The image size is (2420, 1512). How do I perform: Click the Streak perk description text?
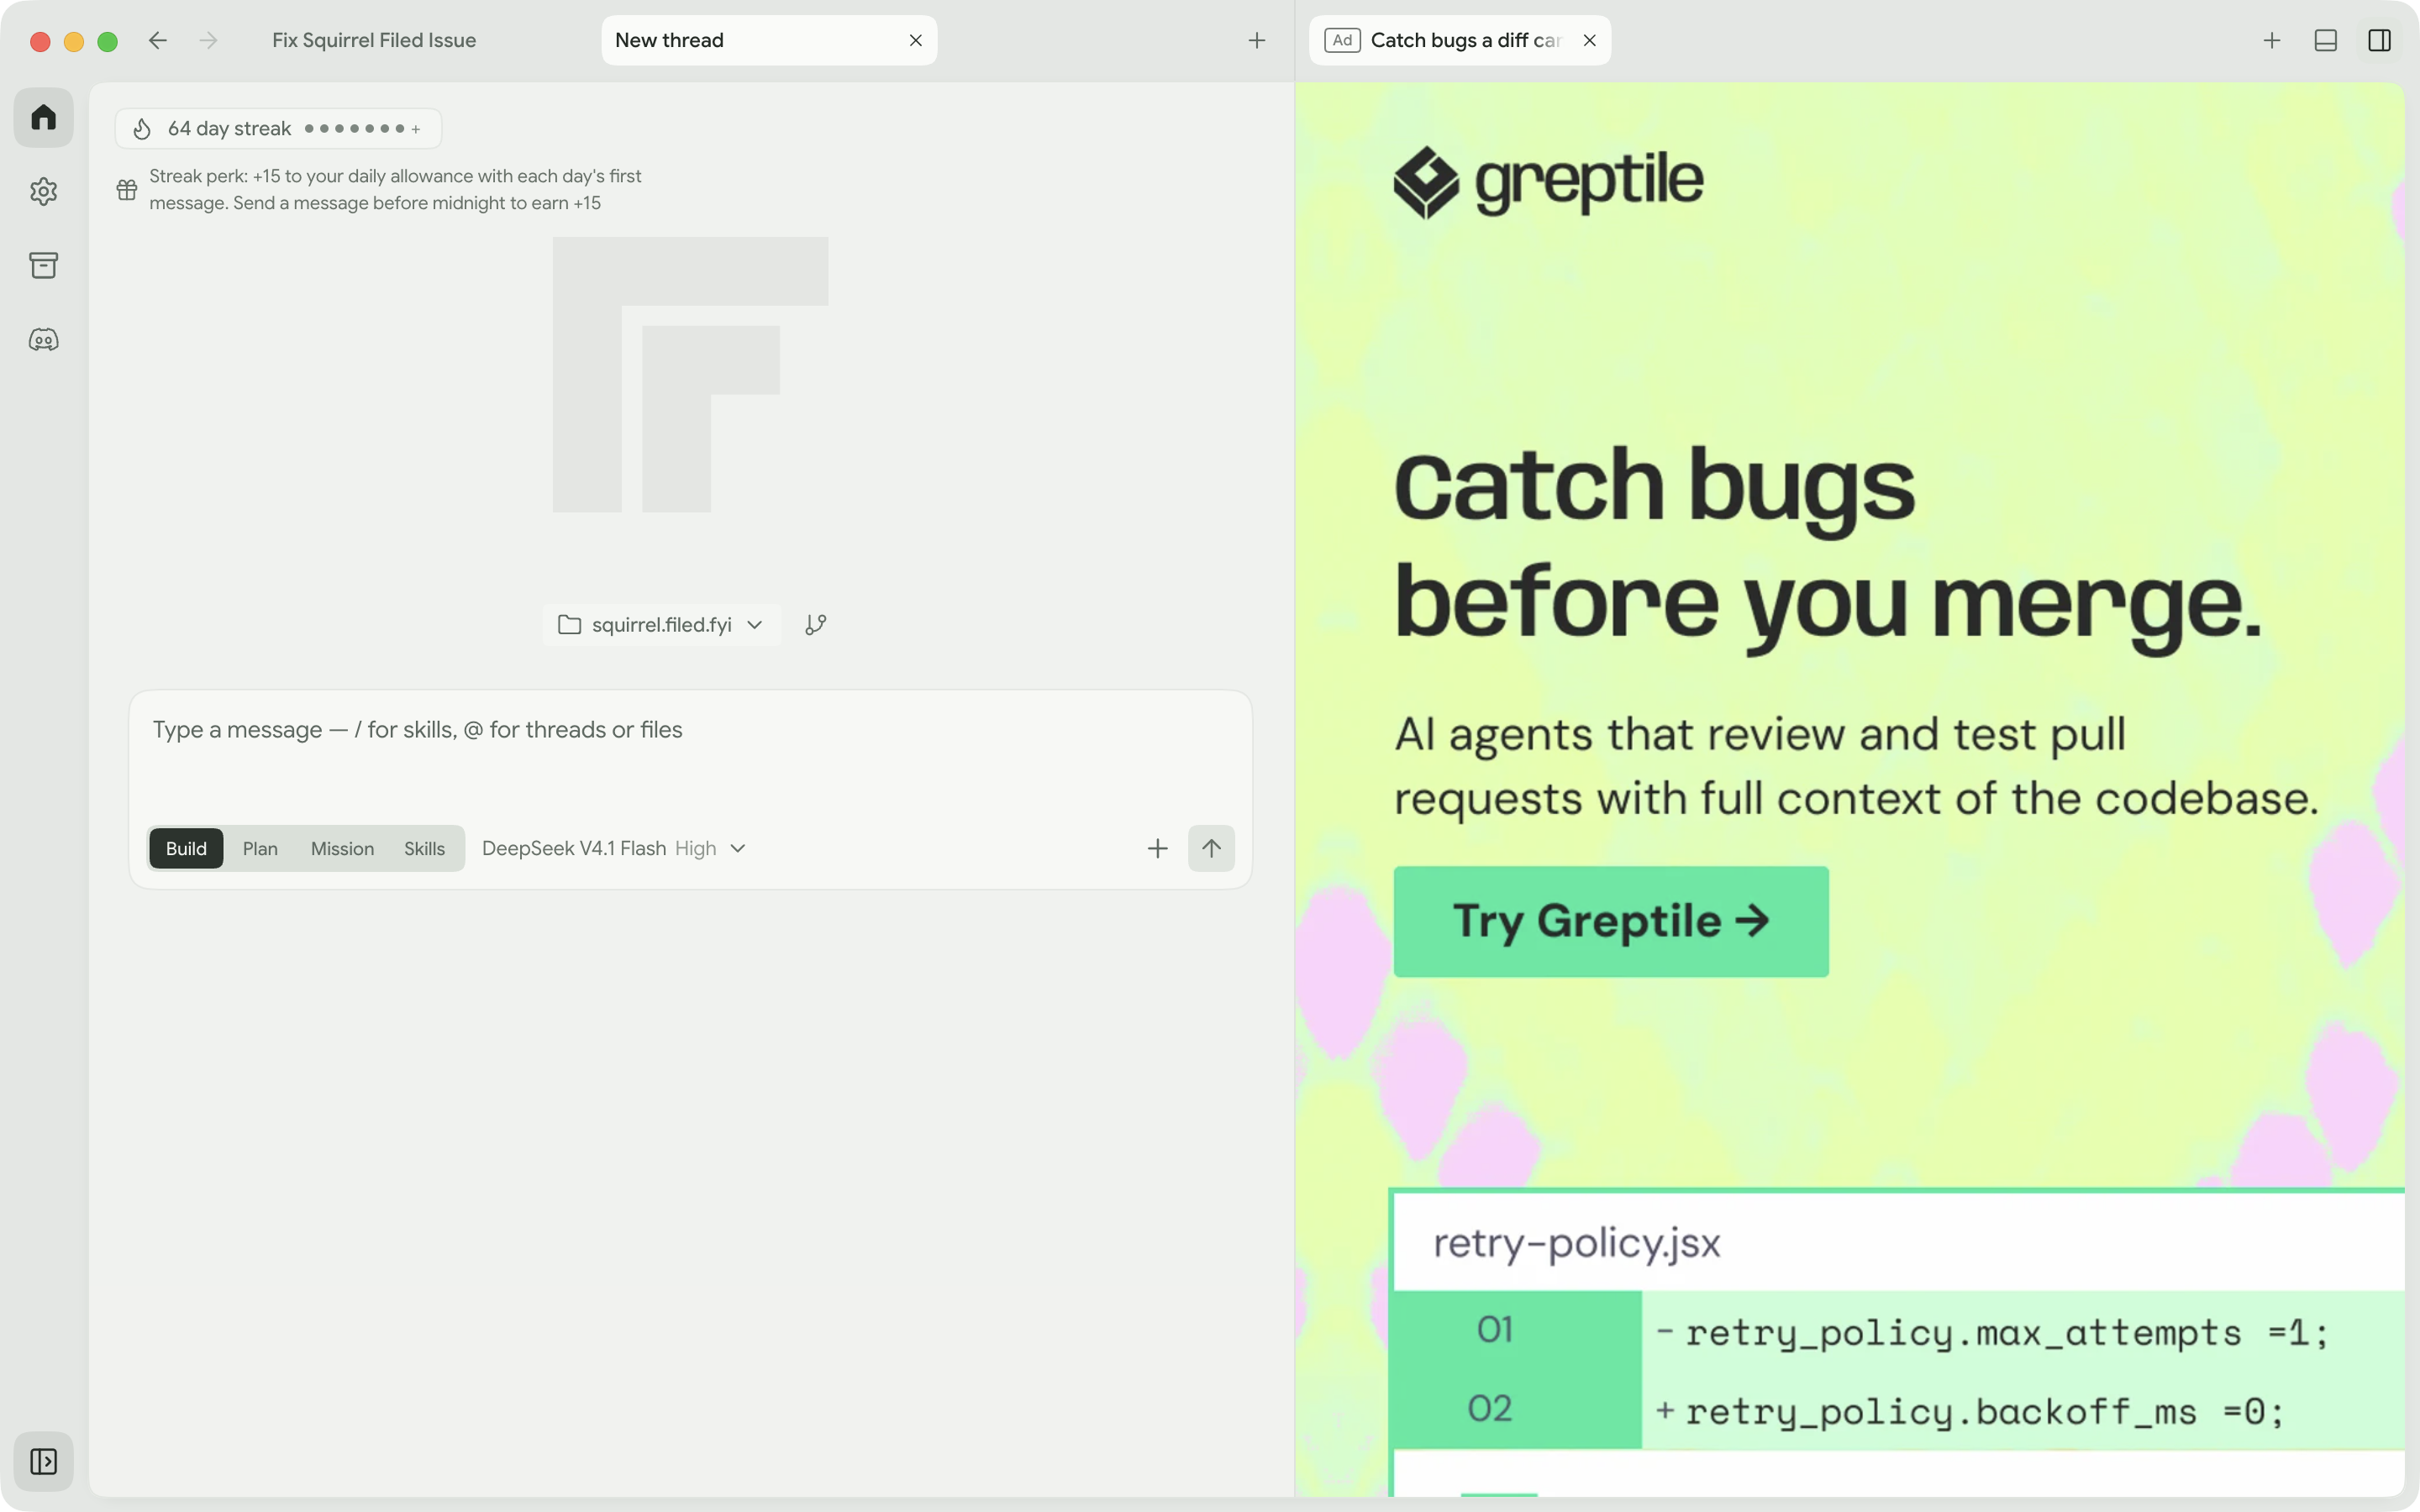pyautogui.click(x=395, y=189)
